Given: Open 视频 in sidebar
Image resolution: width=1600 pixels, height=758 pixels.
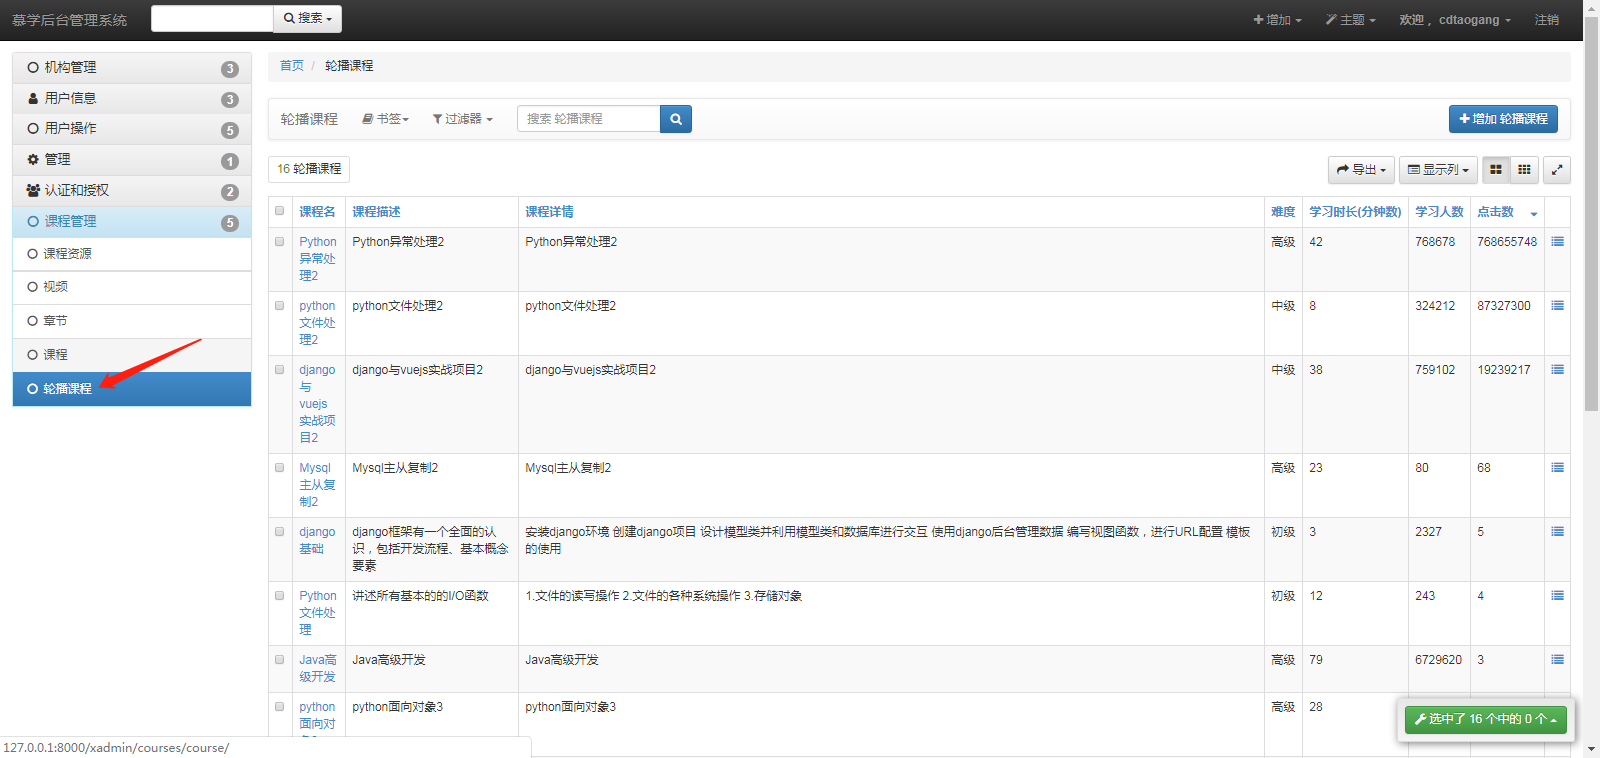Looking at the screenshot, I should 132,287.
